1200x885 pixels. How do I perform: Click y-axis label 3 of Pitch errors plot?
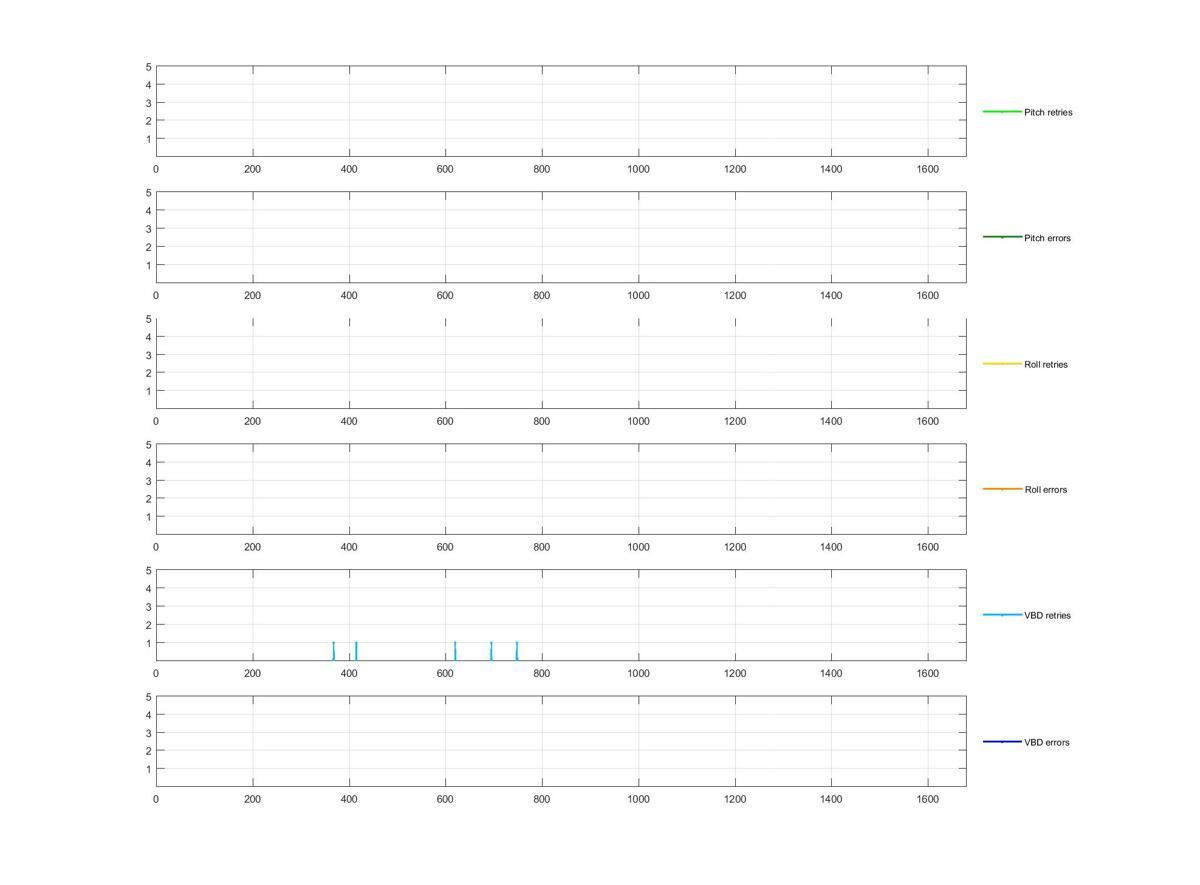click(x=148, y=229)
